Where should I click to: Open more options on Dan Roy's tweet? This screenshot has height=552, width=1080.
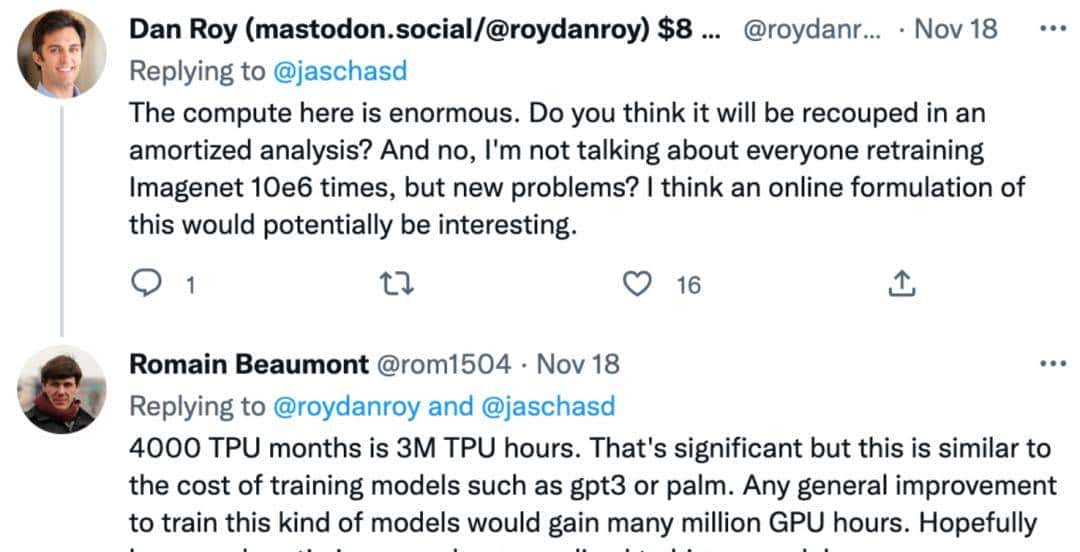tap(1053, 28)
